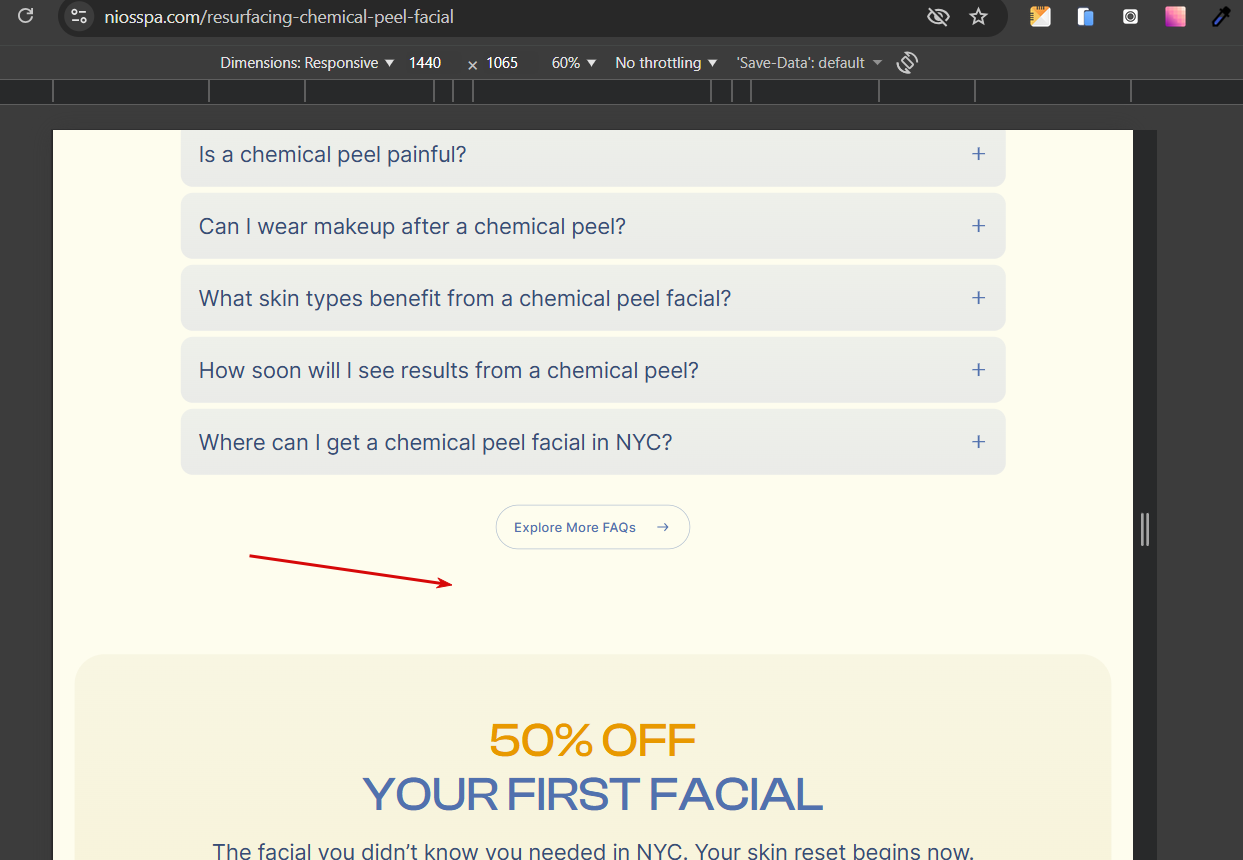The width and height of the screenshot is (1243, 860).
Task: Expand "Can I wear makeup" question
Action: (x=593, y=226)
